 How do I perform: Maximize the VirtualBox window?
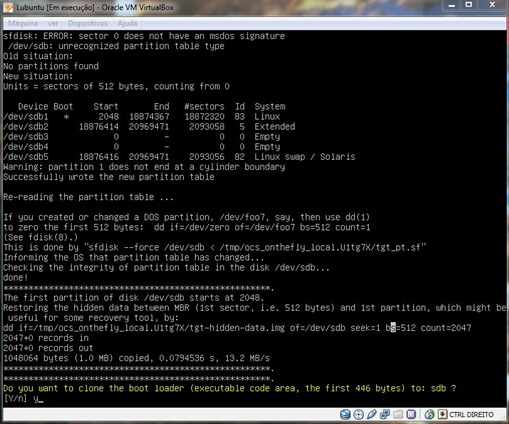469,5
